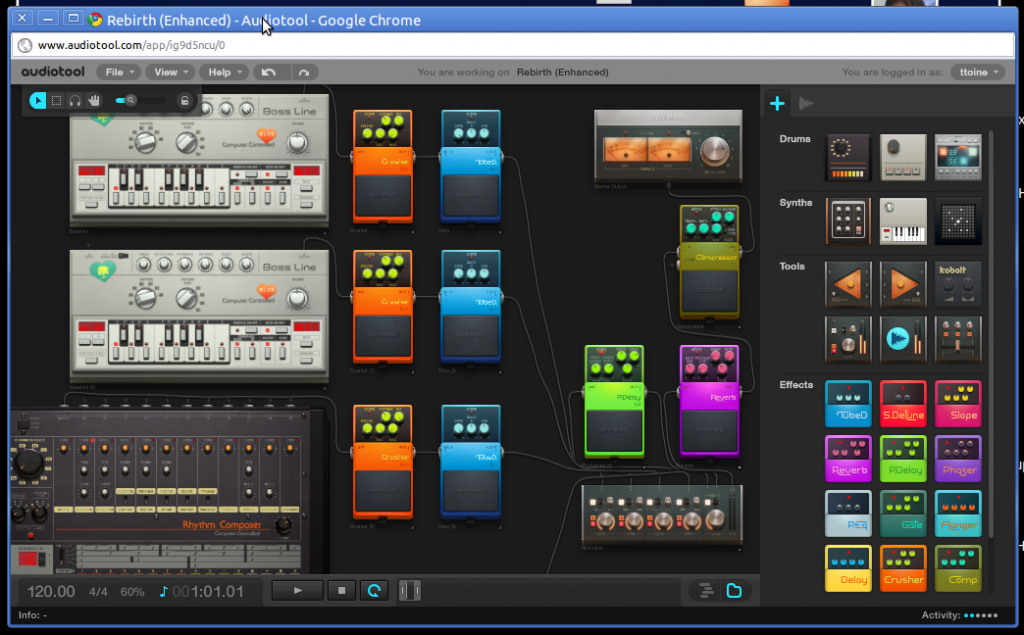Image resolution: width=1024 pixels, height=635 pixels.
Task: Add the PEQ effect pedal
Action: pos(848,513)
